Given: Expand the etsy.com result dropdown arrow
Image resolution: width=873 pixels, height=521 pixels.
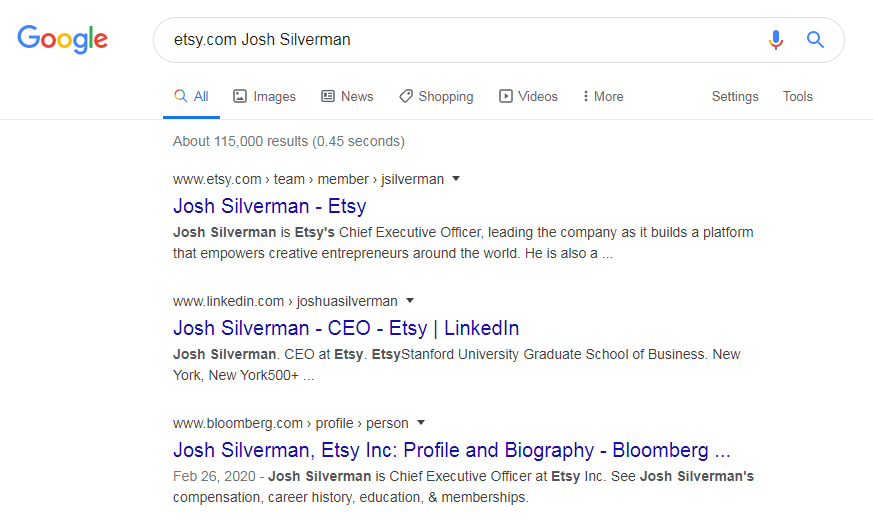Looking at the screenshot, I should 456,179.
